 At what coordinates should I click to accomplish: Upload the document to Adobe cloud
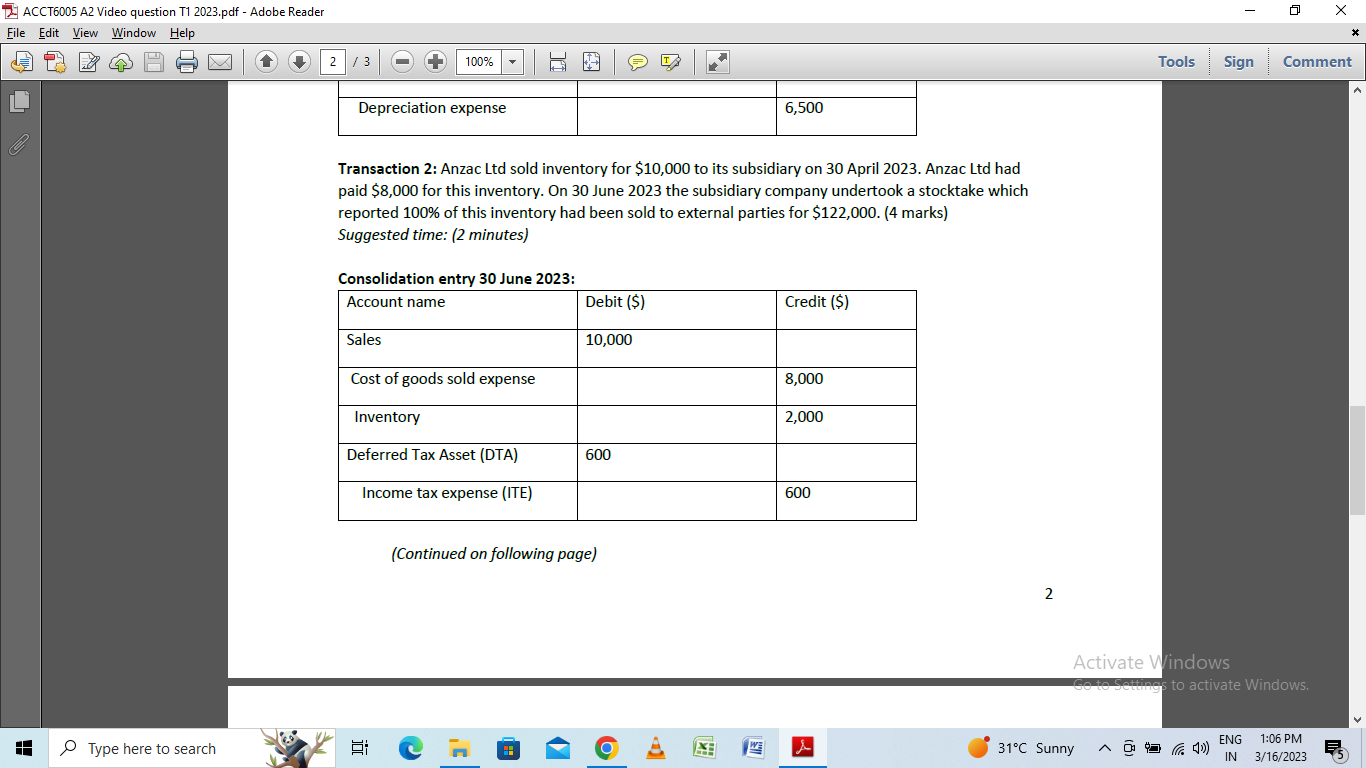(x=121, y=61)
